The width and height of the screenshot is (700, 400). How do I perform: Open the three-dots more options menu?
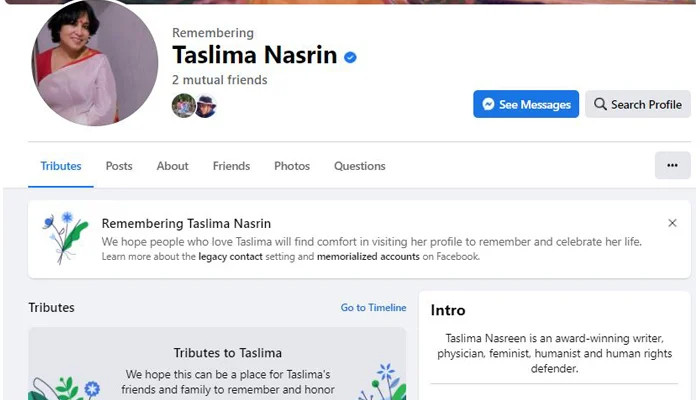(672, 165)
